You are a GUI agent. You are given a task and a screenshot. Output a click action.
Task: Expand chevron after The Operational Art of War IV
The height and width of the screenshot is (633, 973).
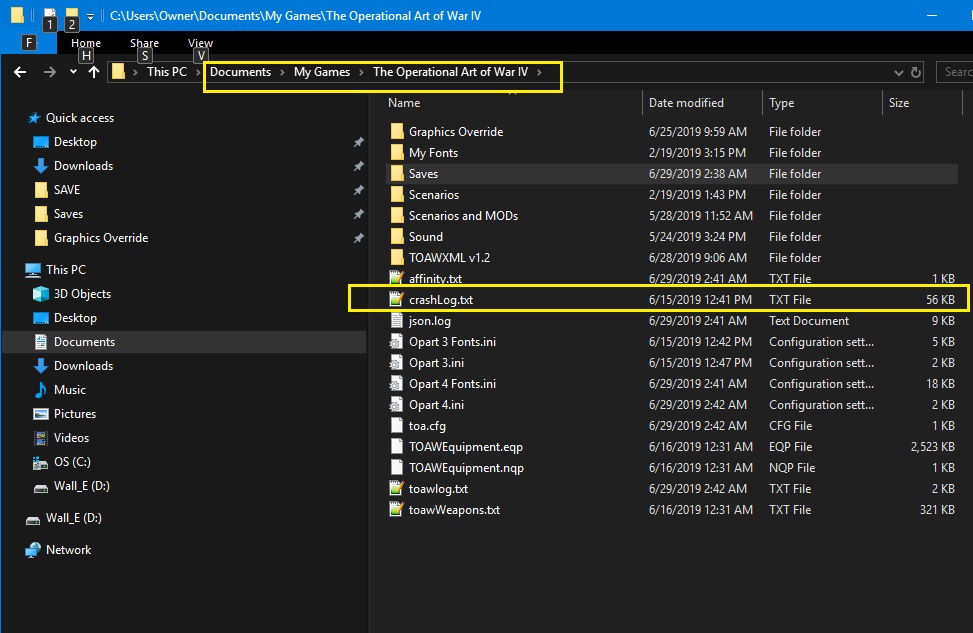click(x=539, y=73)
